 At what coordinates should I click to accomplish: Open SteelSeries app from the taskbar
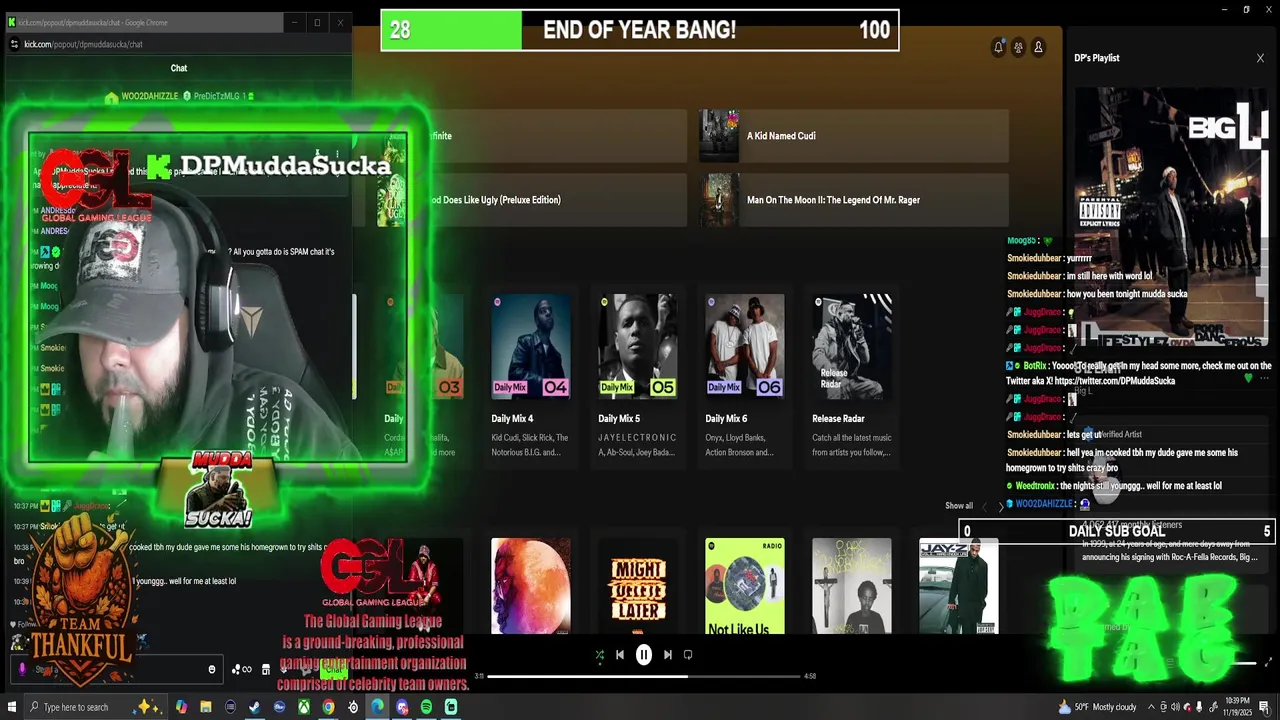353,707
